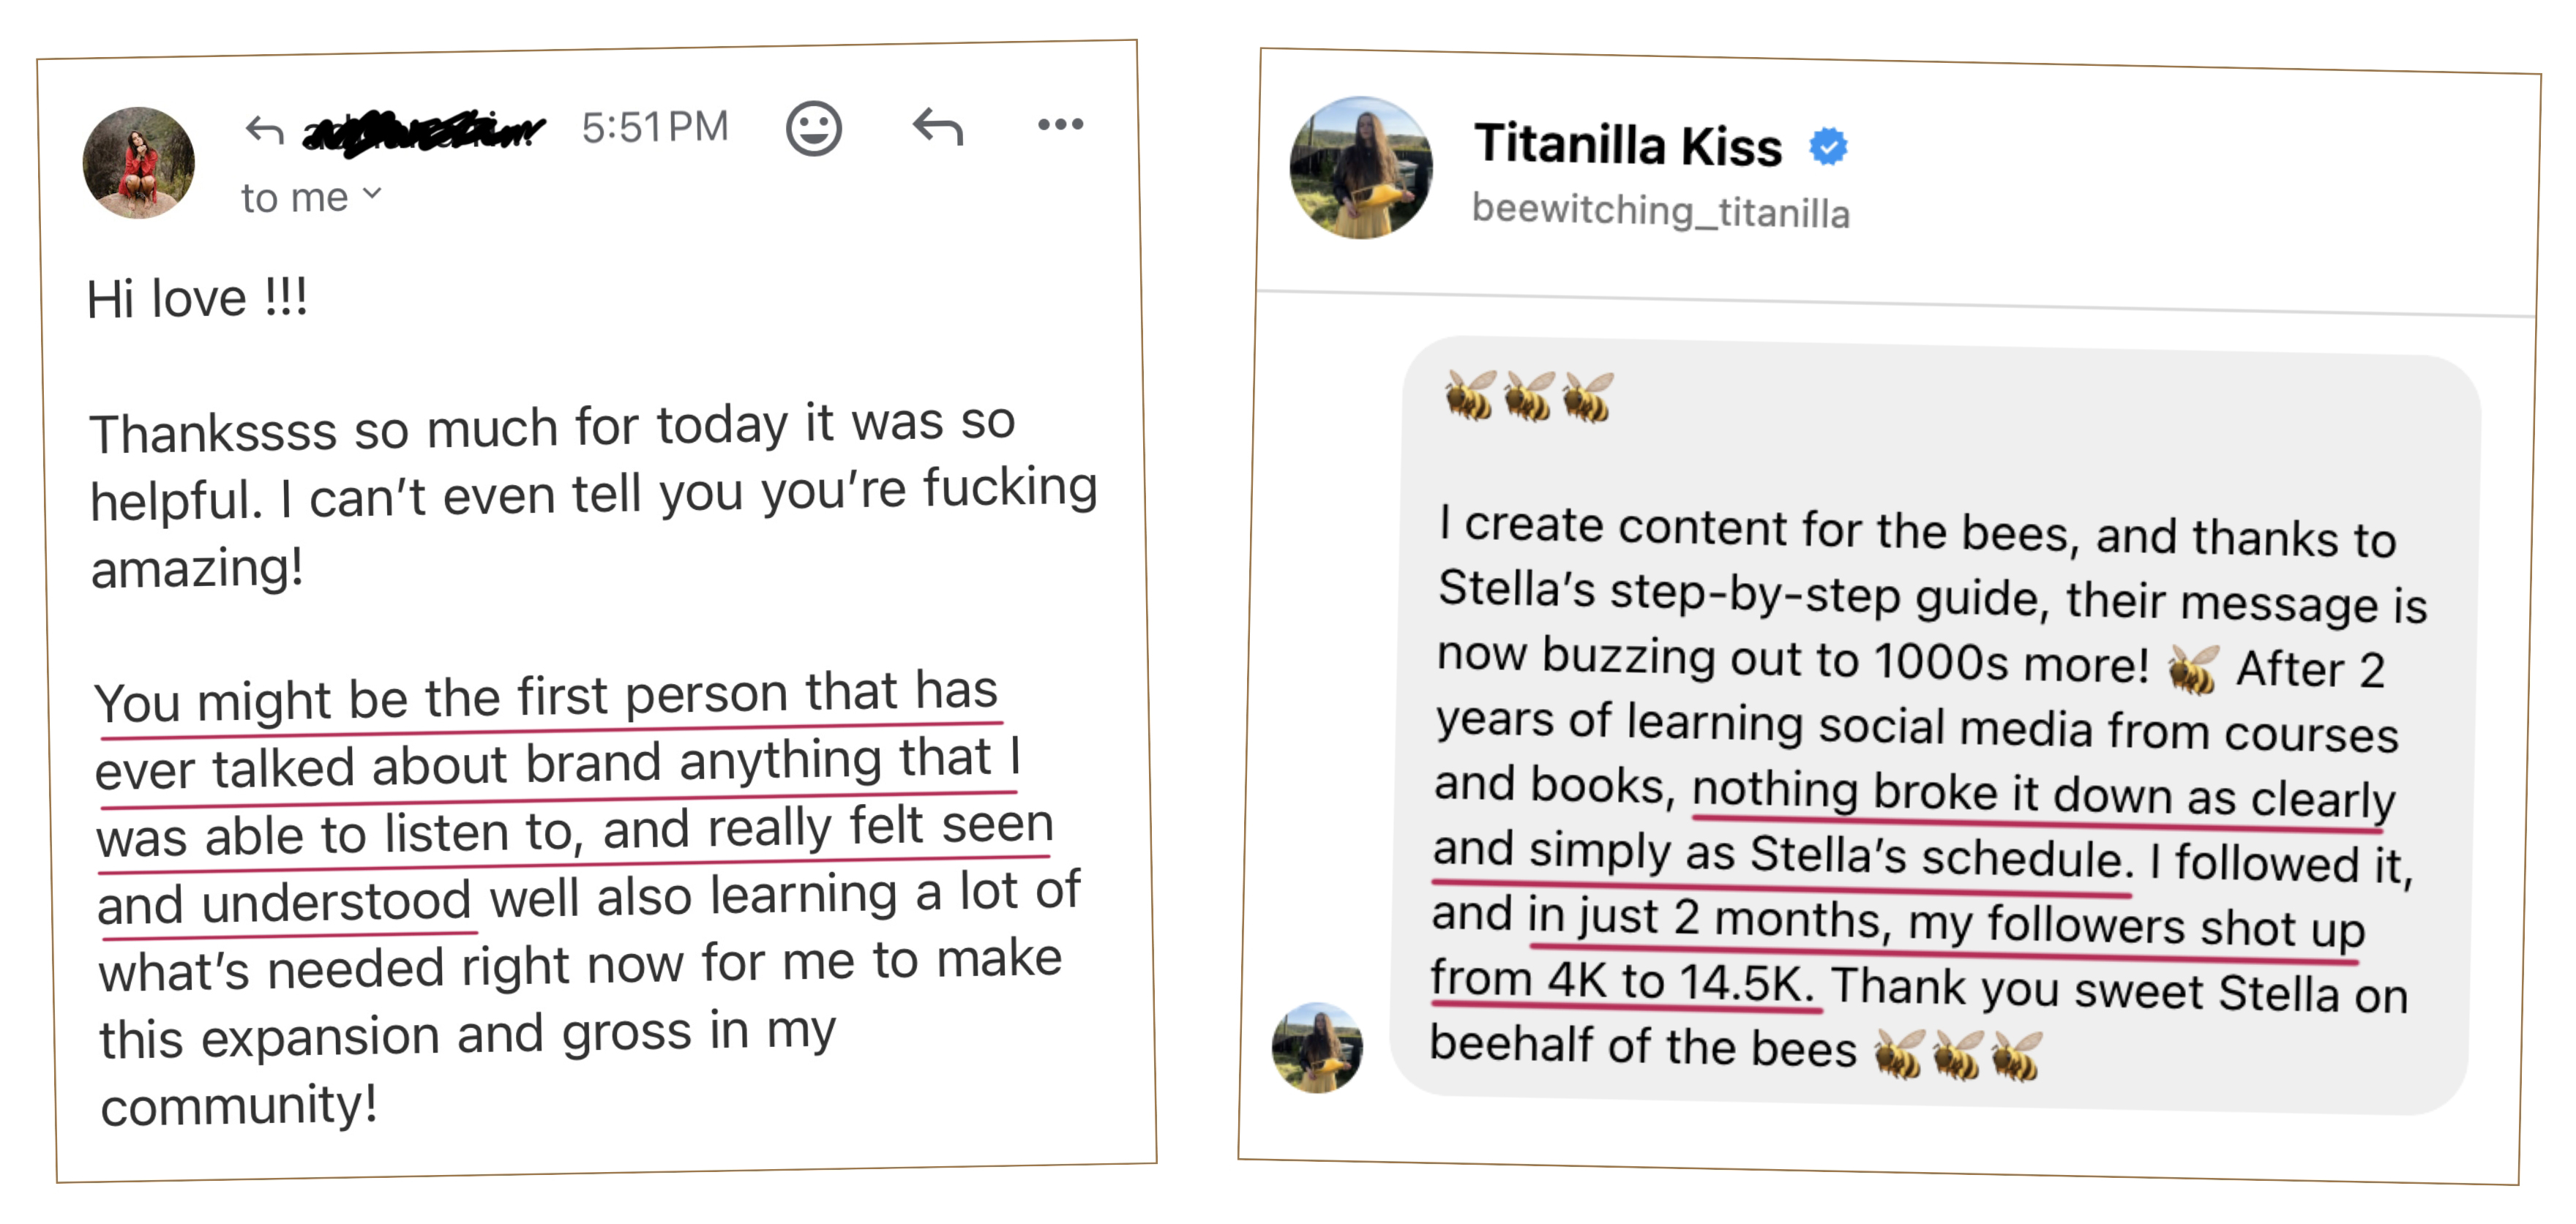Click the bee emoji after "1000s more!"
This screenshot has height=1224, width=2576.
2193,669
